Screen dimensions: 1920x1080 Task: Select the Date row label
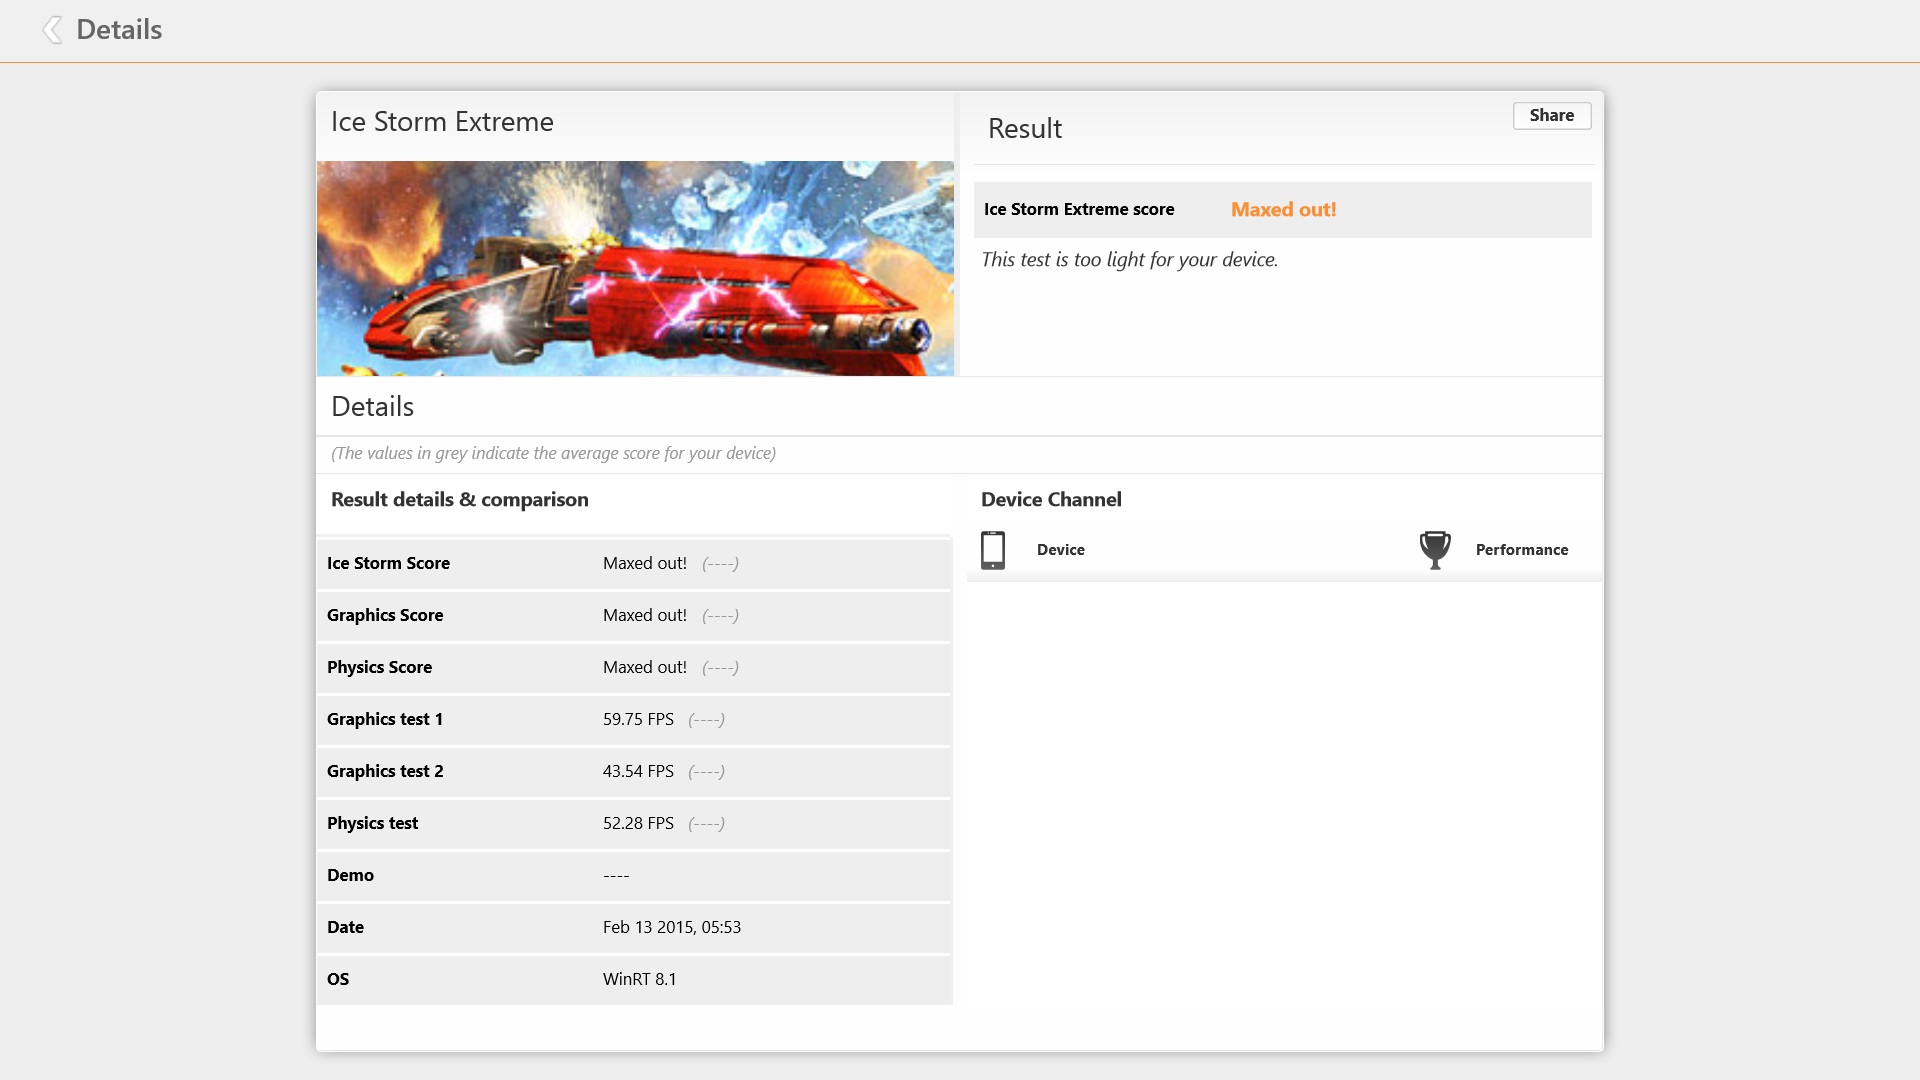[345, 928]
